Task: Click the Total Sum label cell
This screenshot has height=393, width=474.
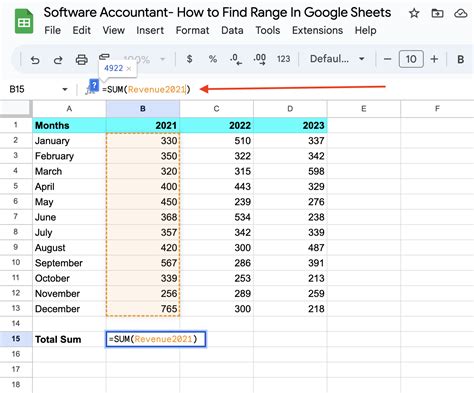Action: (69, 339)
